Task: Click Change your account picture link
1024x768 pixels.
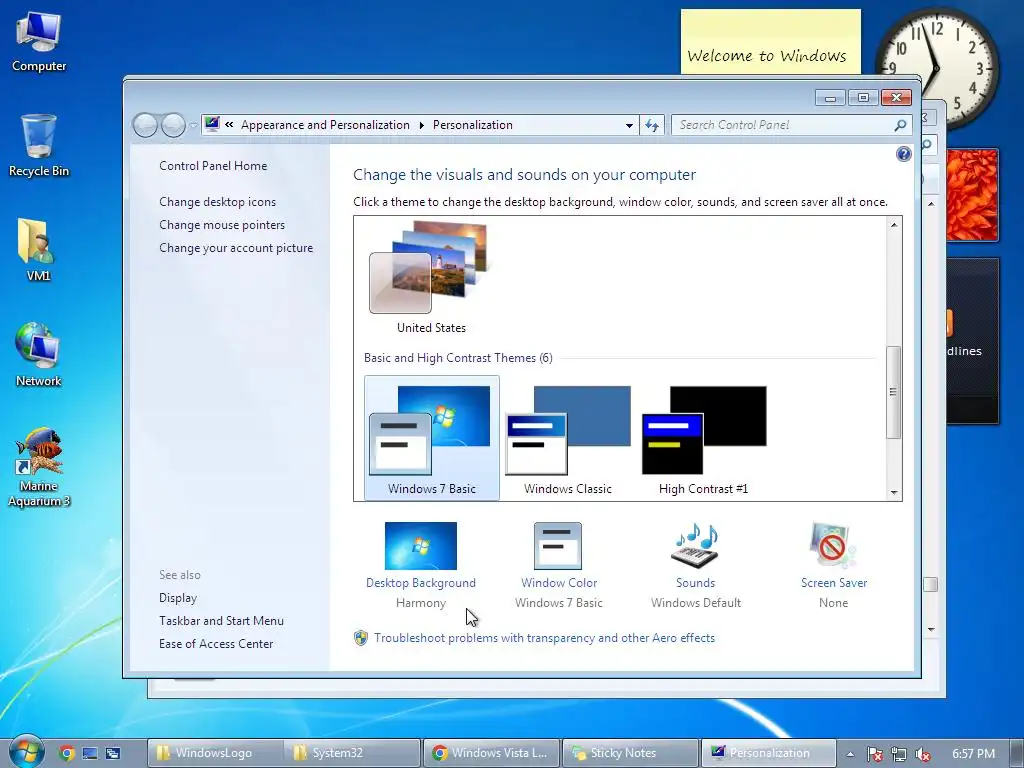Action: tap(236, 248)
